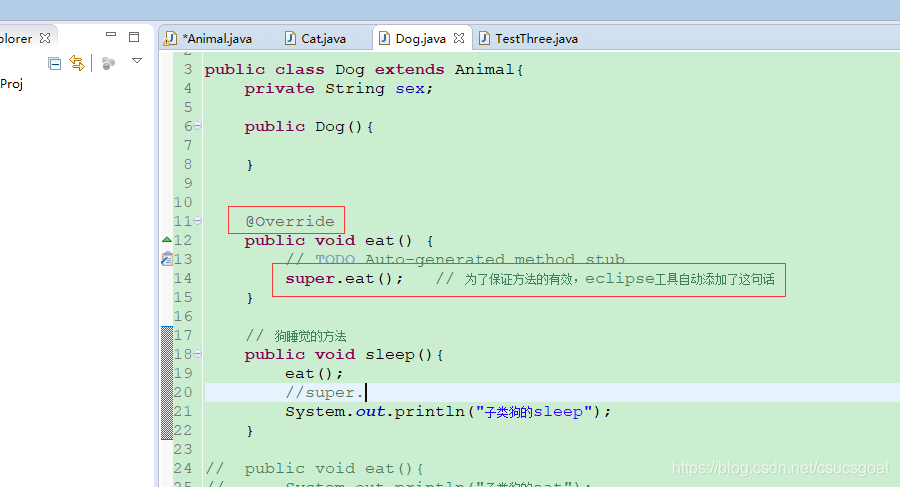The height and width of the screenshot is (487, 900).
Task: Click the @Override annotation text
Action: 290,221
